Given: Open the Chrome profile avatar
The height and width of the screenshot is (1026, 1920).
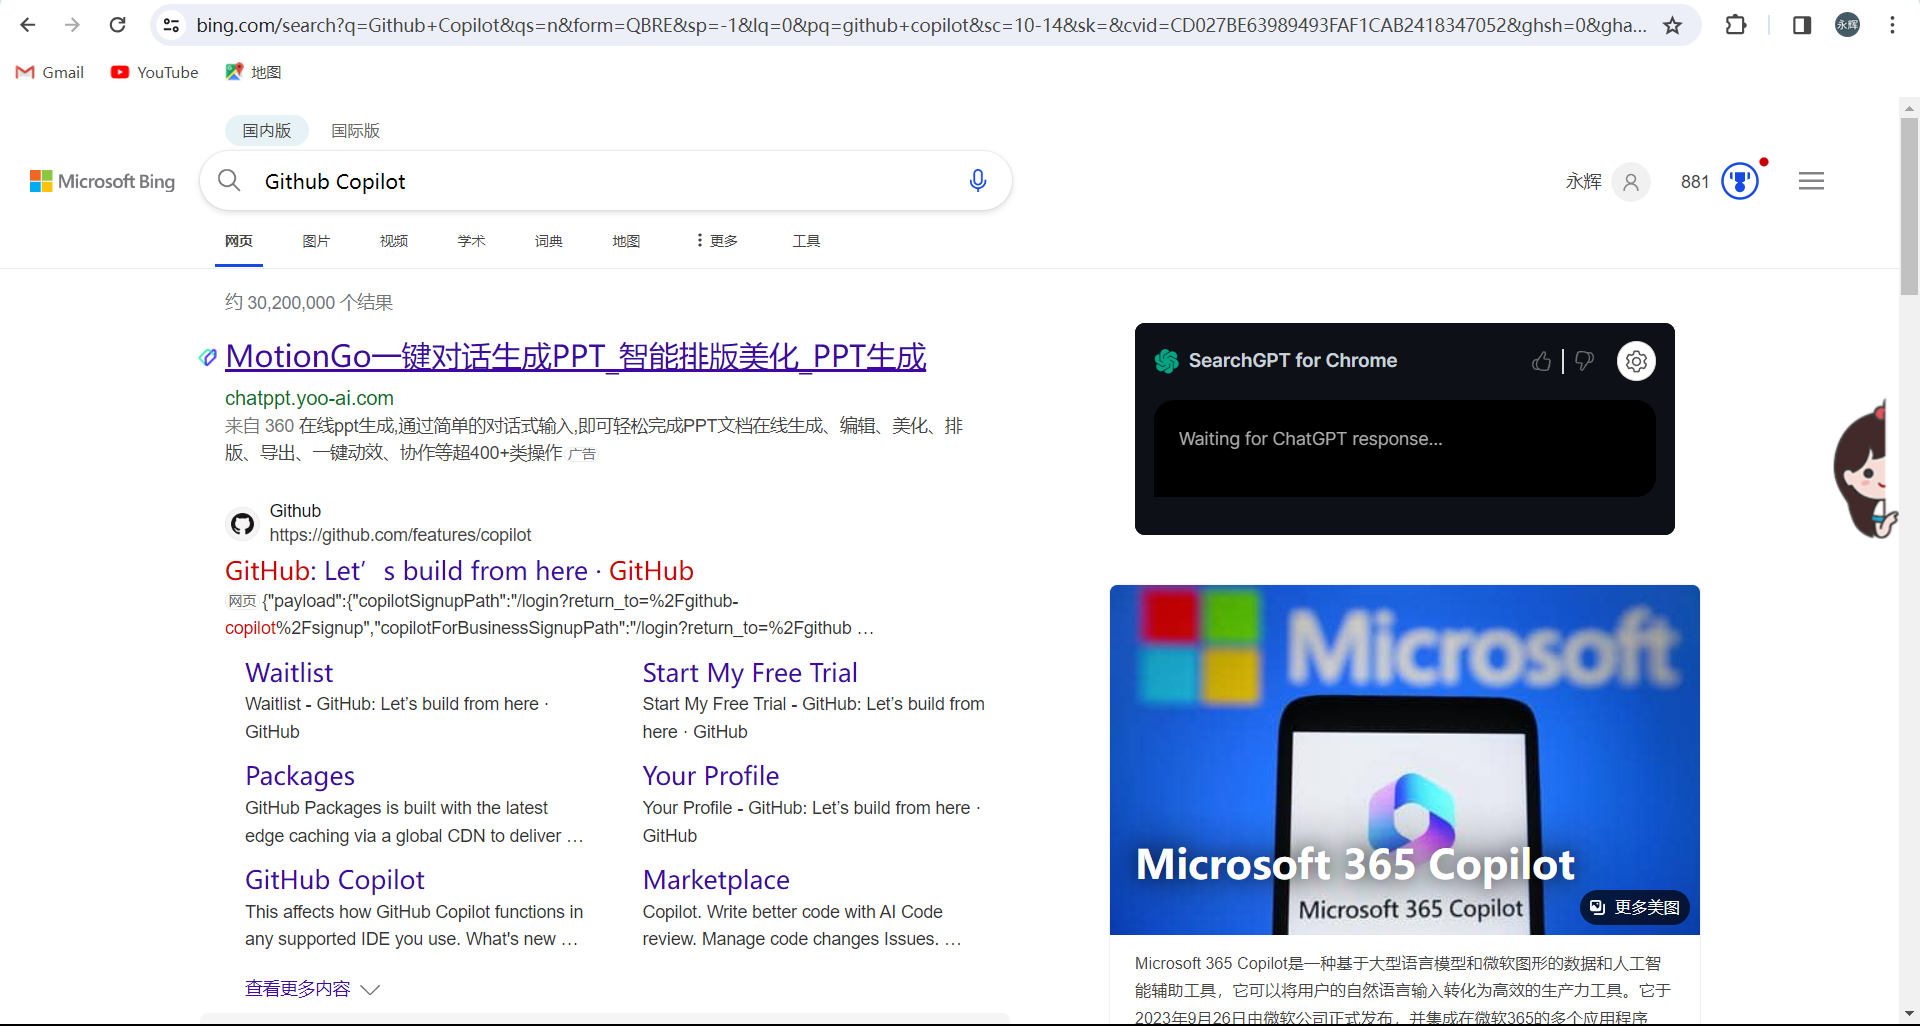Looking at the screenshot, I should (x=1848, y=25).
